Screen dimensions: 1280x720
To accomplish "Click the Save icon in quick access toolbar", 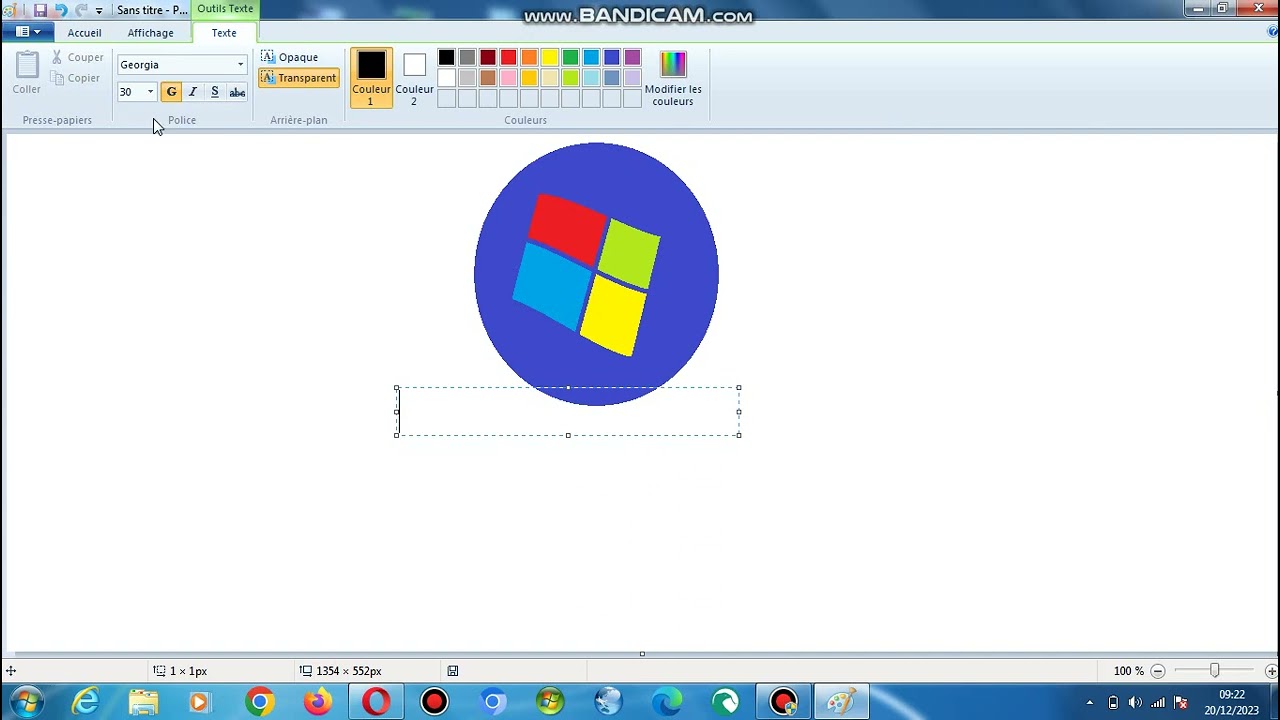I will 40,10.
